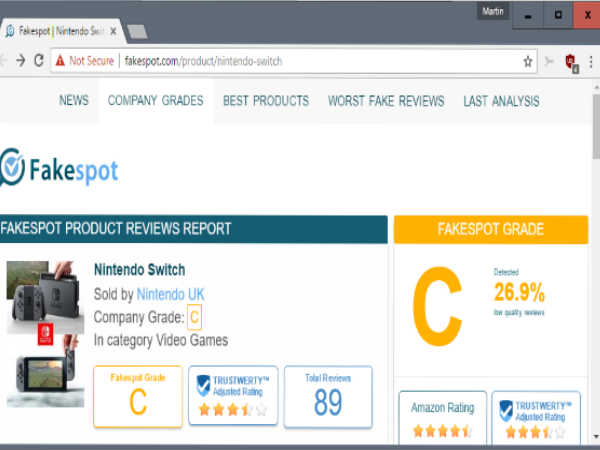Image resolution: width=600 pixels, height=450 pixels.
Task: Open a new tab with the tab button
Action: pos(137,32)
